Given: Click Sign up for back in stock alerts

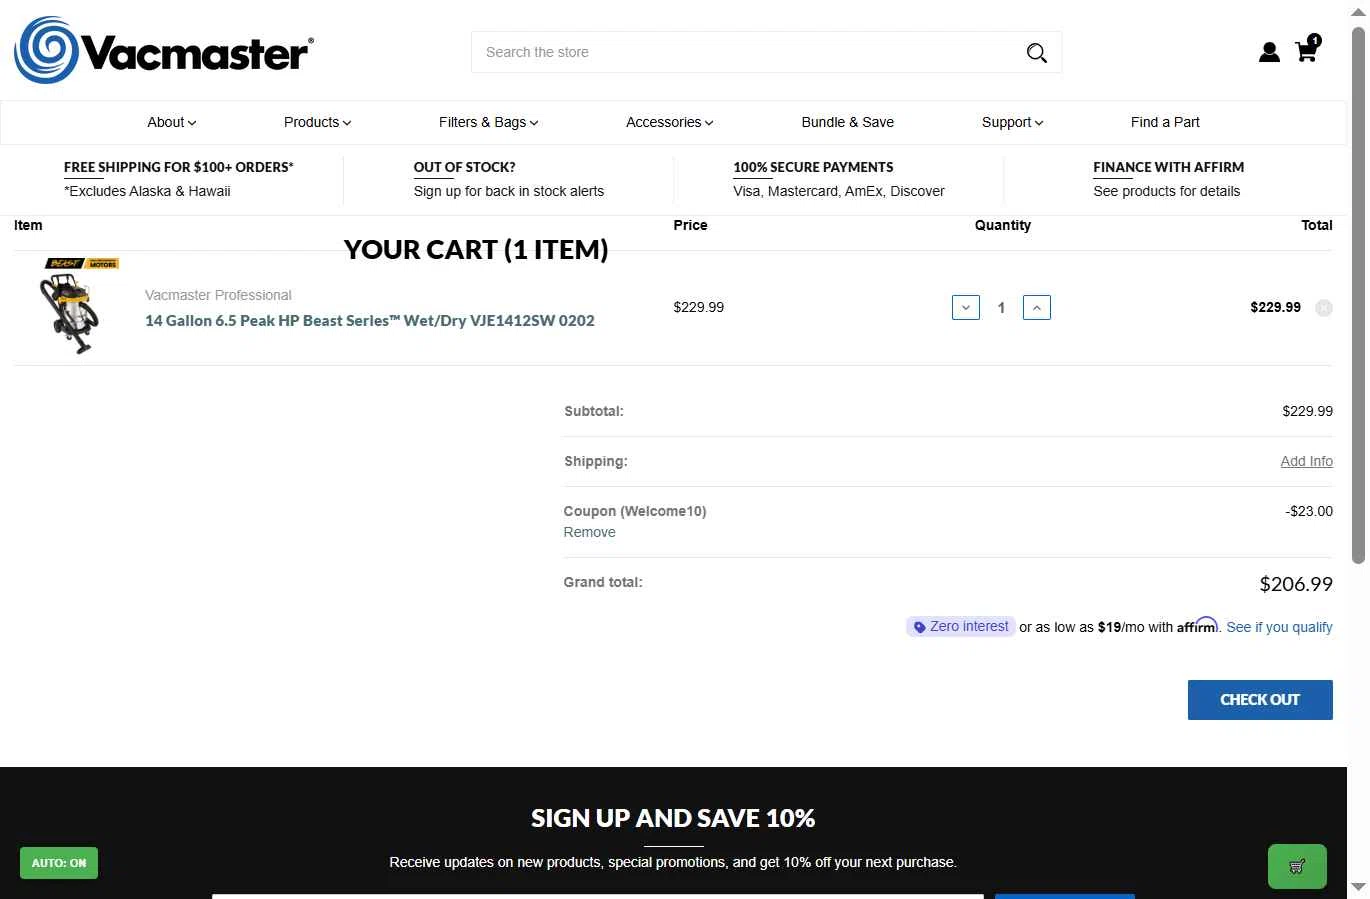Looking at the screenshot, I should point(509,191).
